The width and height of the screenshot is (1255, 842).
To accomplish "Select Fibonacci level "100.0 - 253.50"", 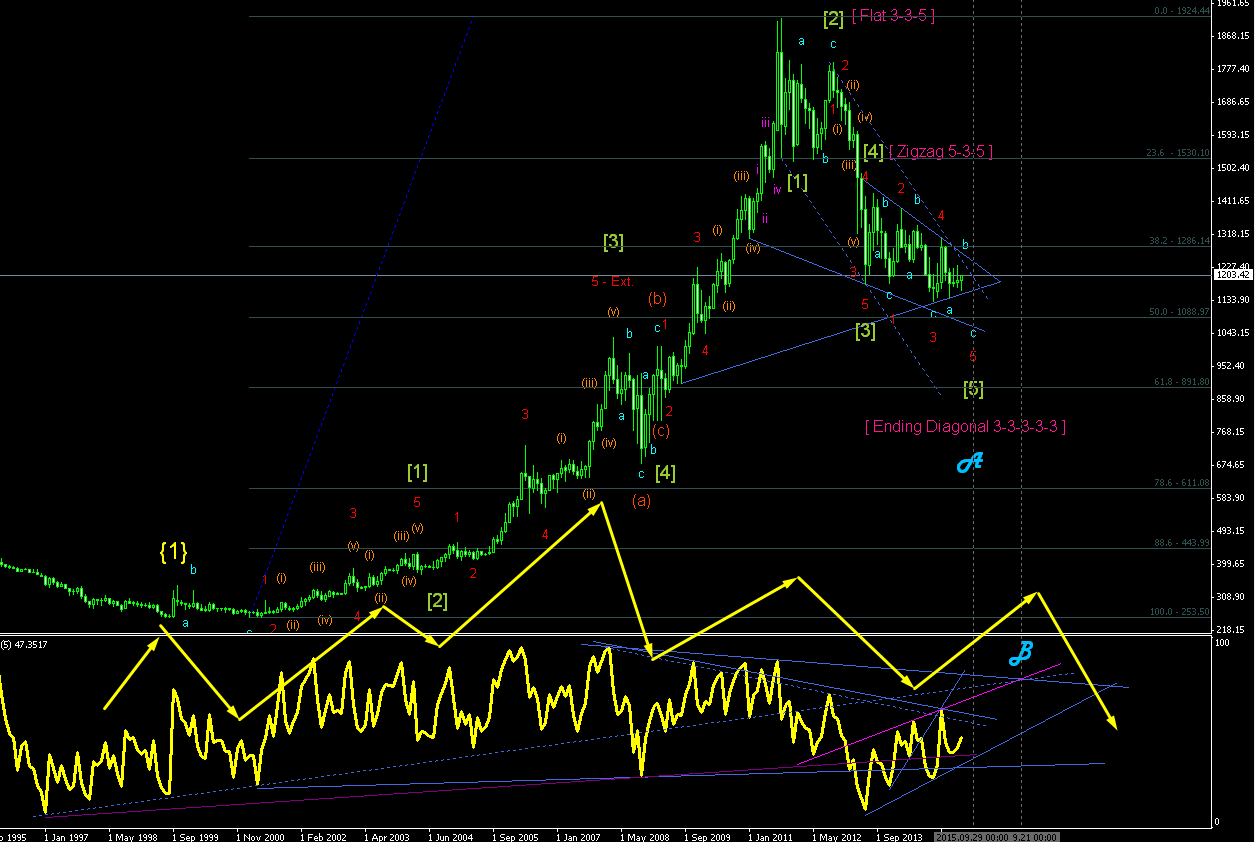I will [x=1179, y=612].
